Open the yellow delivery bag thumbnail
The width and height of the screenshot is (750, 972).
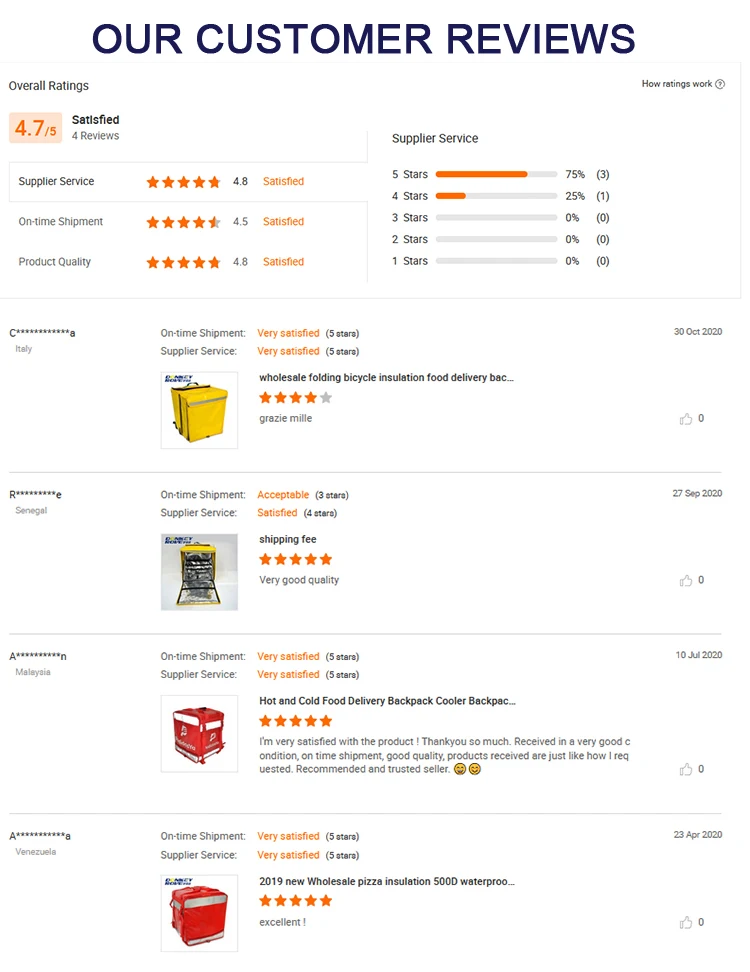tap(199, 410)
